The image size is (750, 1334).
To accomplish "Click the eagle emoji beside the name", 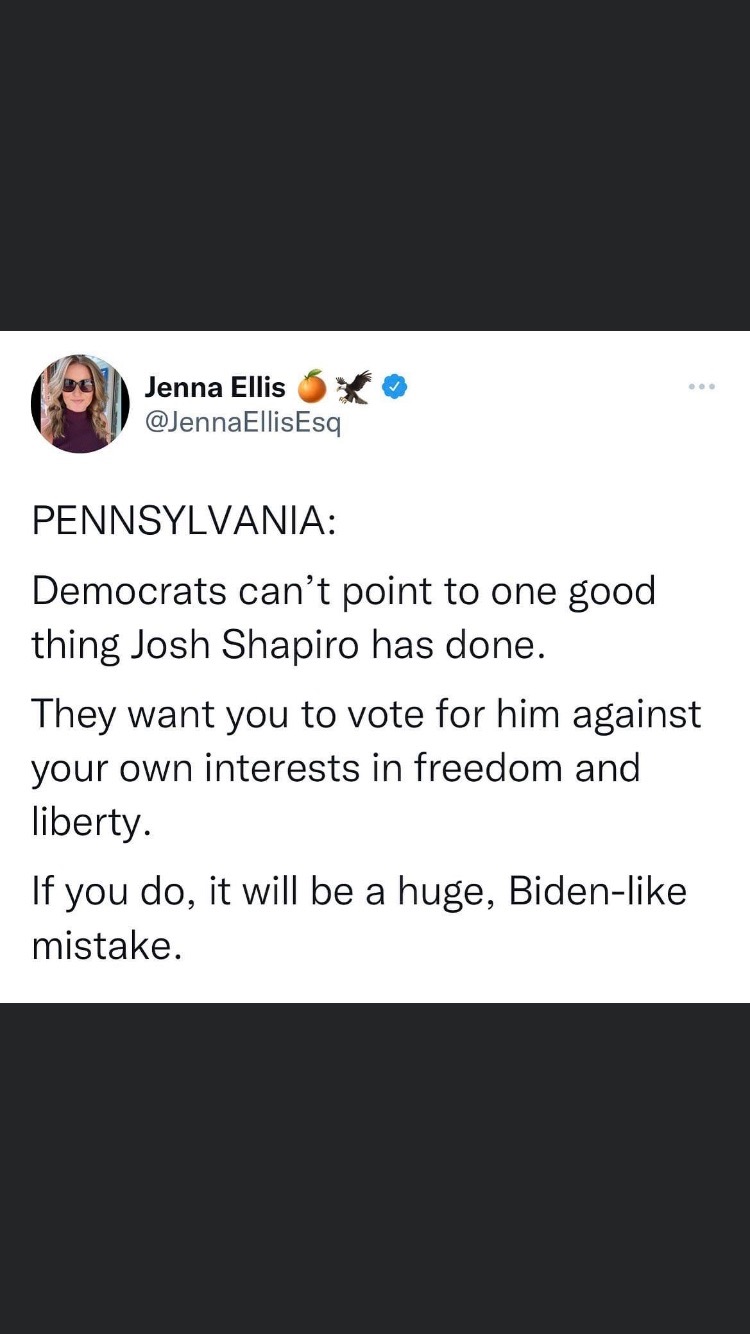I will (x=353, y=387).
